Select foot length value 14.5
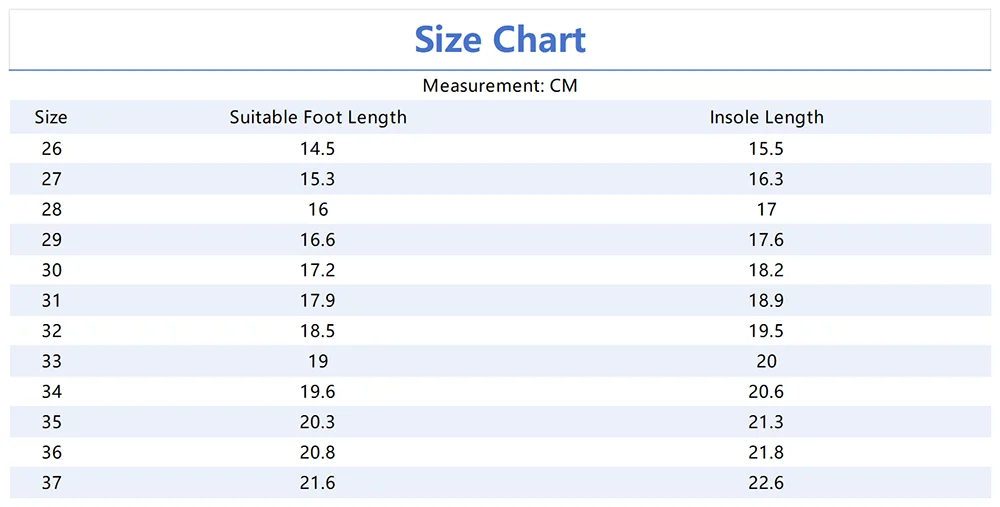The width and height of the screenshot is (1000, 507). (x=318, y=149)
